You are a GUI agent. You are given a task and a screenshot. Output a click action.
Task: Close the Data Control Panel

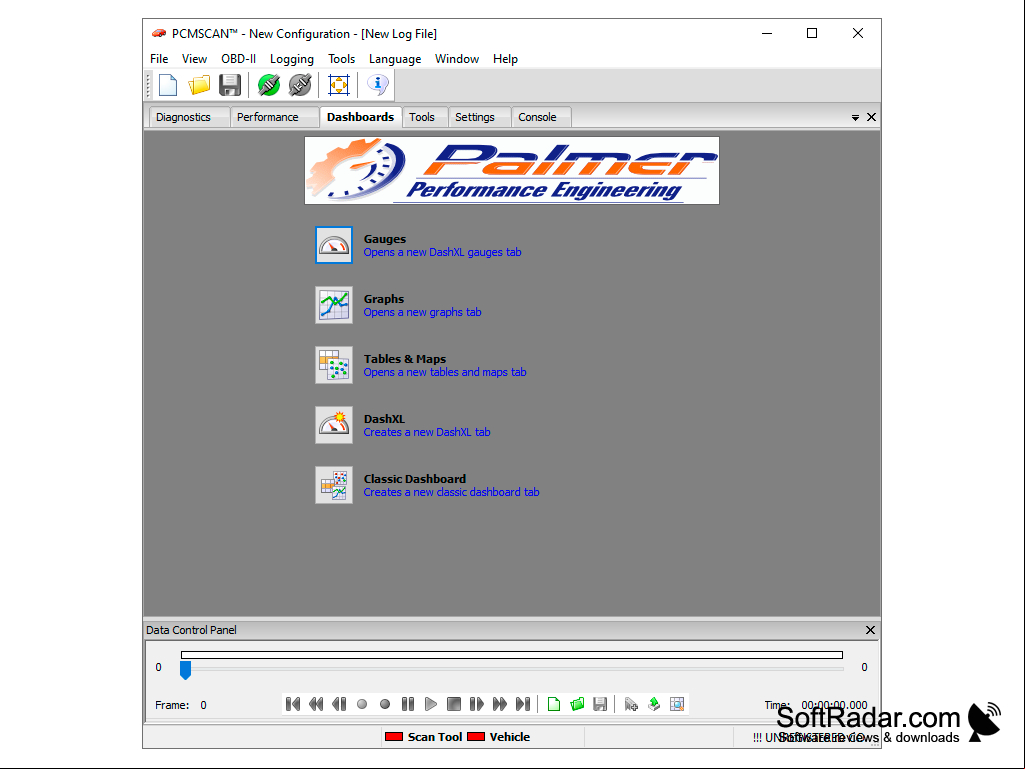point(870,630)
